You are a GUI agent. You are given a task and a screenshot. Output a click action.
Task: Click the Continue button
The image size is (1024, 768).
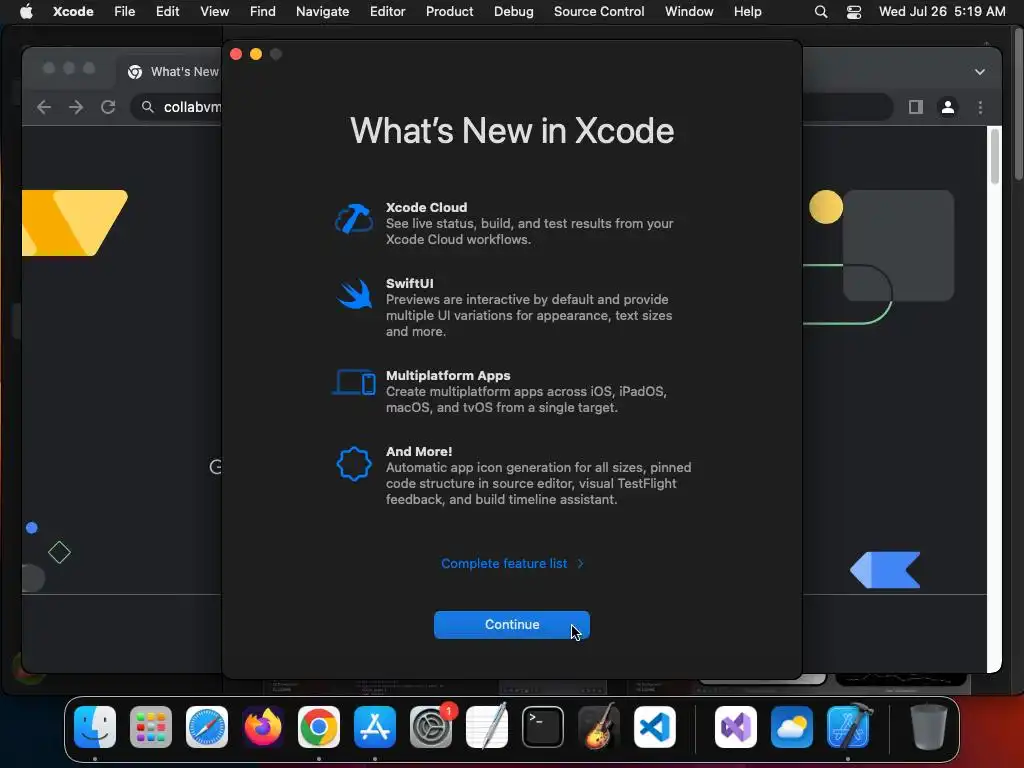[511, 625]
